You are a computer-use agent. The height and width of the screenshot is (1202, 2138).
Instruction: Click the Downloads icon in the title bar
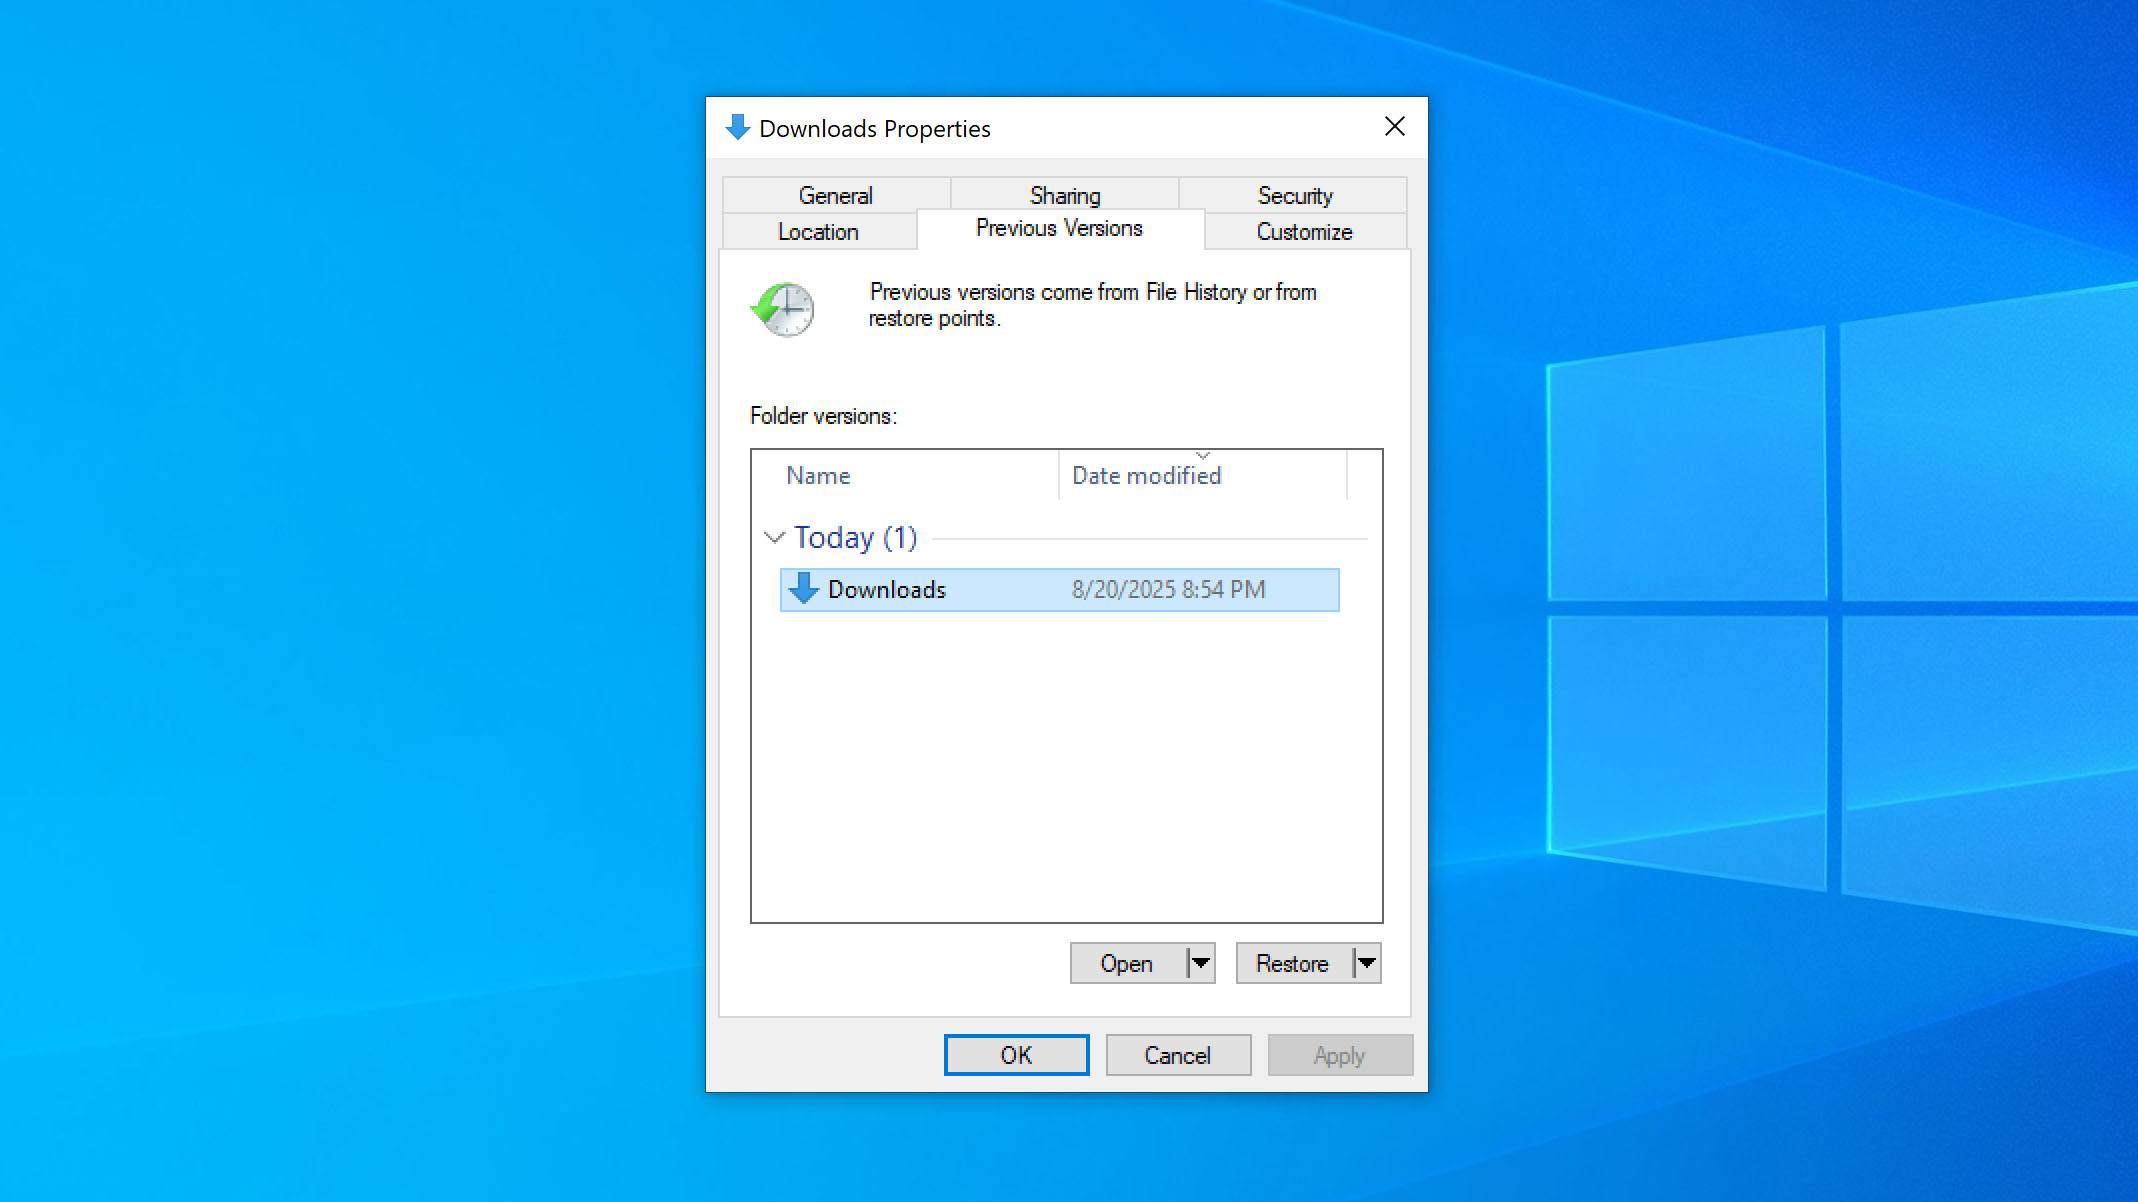point(737,127)
